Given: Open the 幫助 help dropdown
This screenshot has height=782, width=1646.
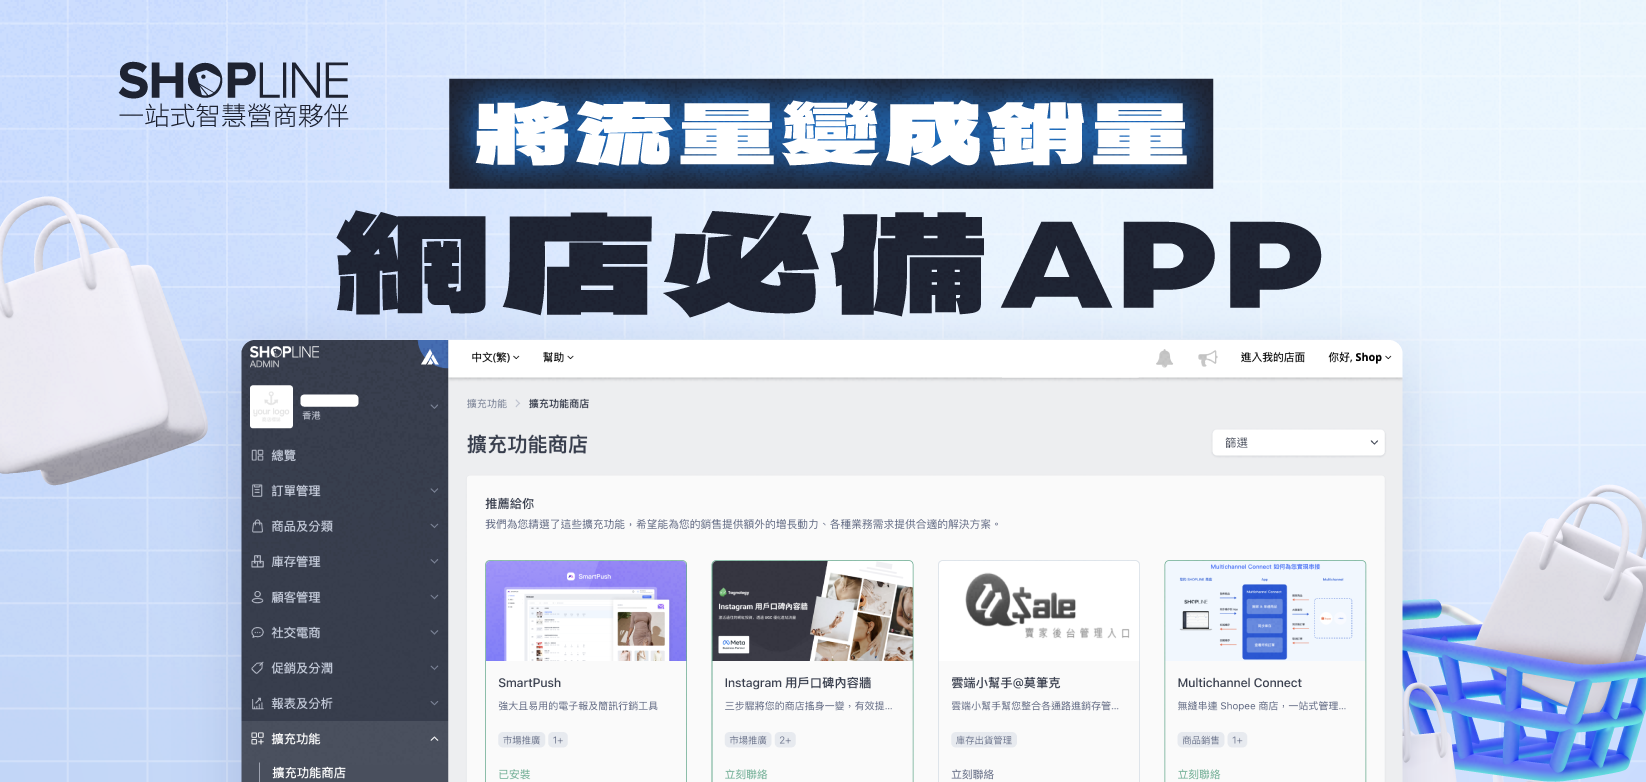Looking at the screenshot, I should click(x=558, y=357).
